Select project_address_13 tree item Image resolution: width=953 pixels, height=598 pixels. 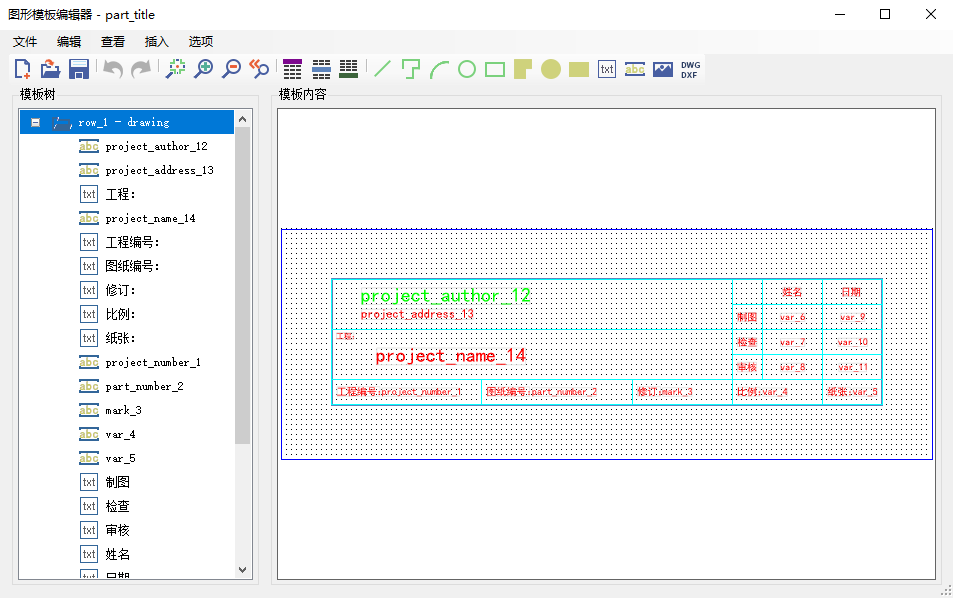coord(159,170)
